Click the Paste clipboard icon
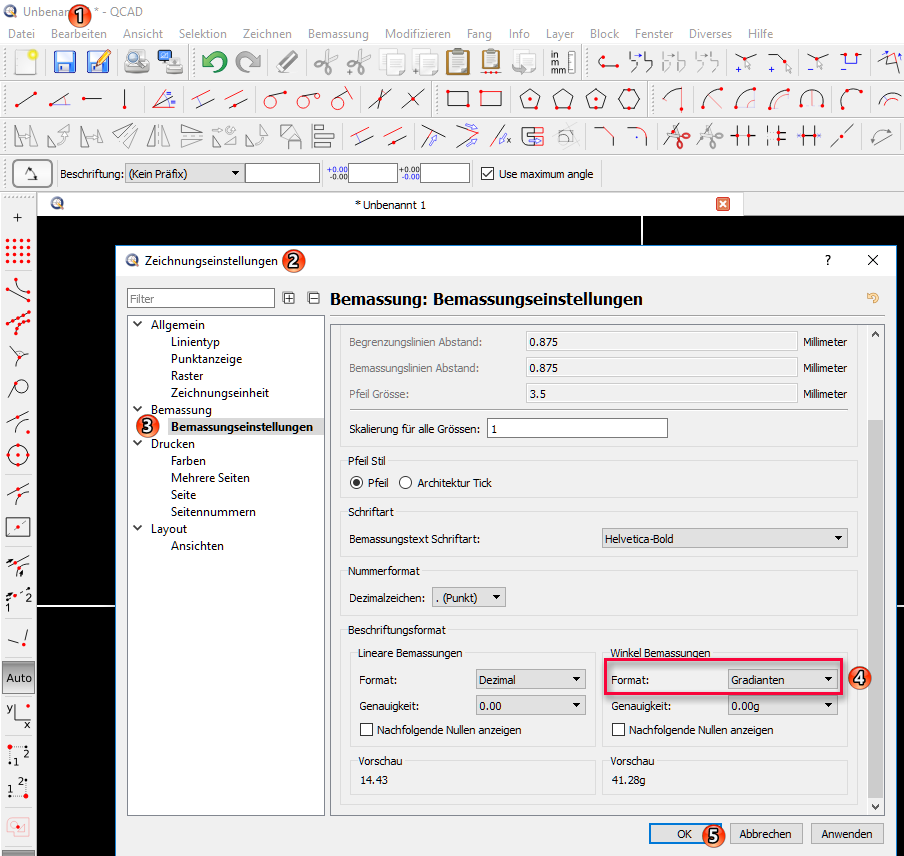 coord(457,63)
